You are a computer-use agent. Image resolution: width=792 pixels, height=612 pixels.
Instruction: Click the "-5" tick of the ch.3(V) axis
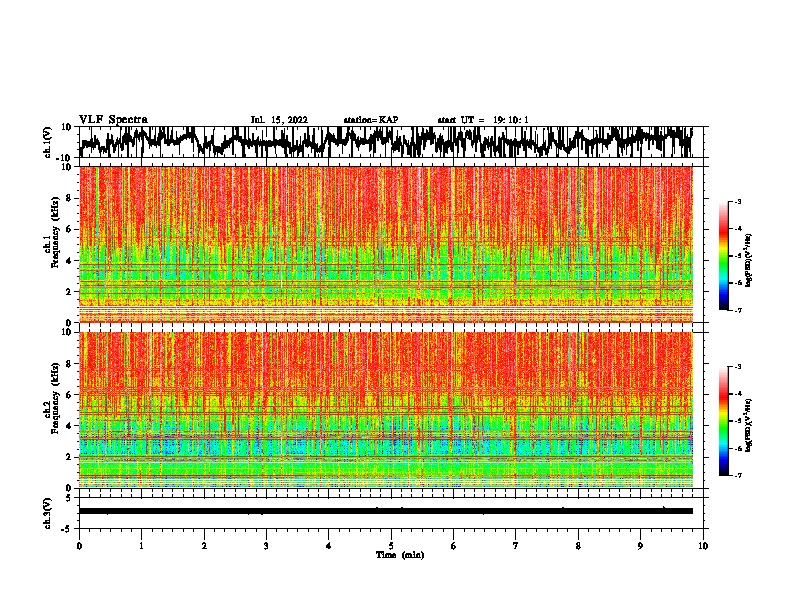click(68, 529)
